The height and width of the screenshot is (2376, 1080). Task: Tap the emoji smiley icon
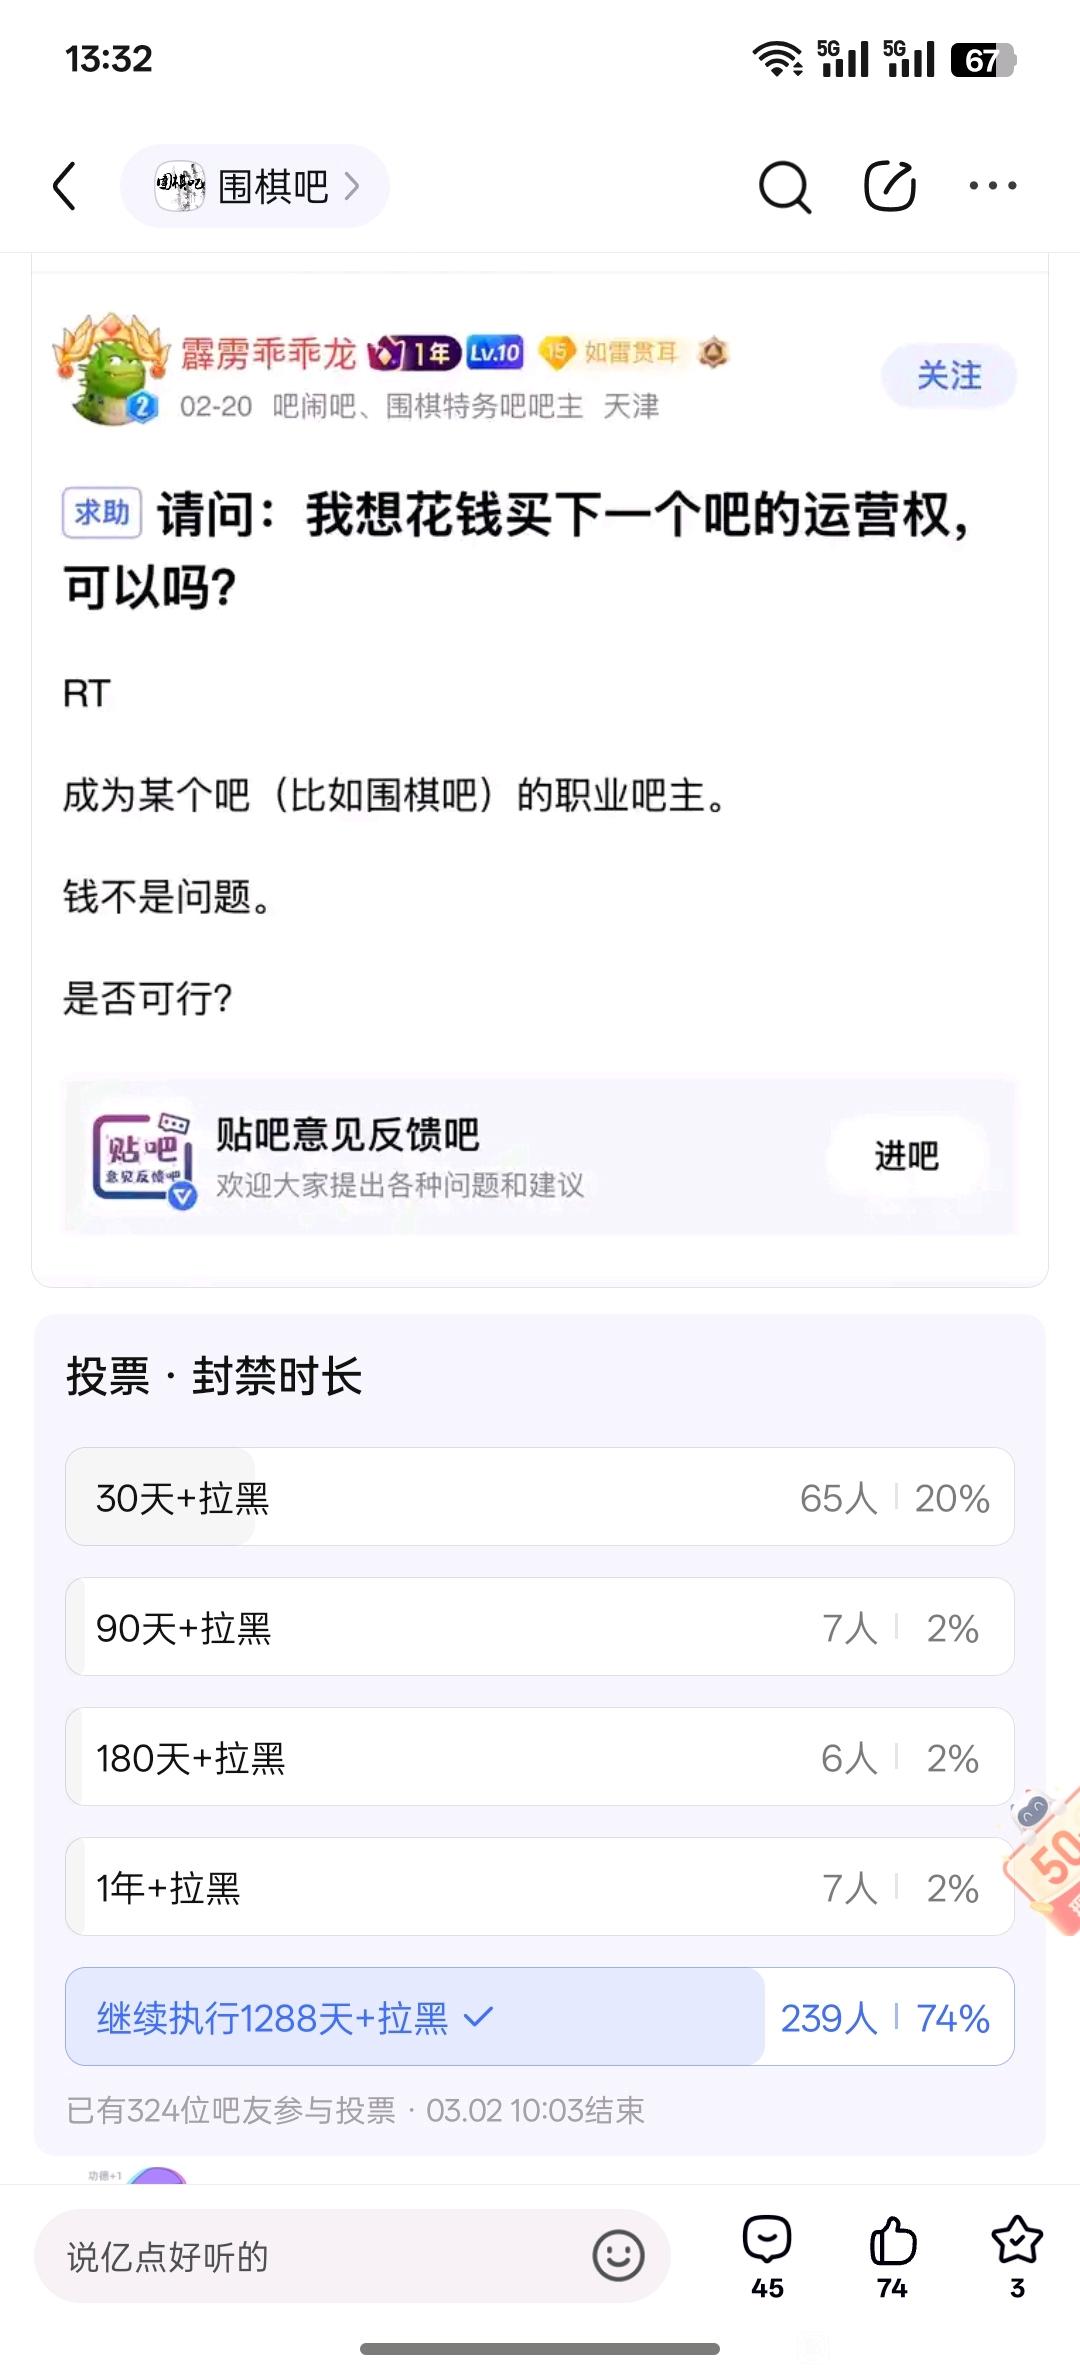618,2256
